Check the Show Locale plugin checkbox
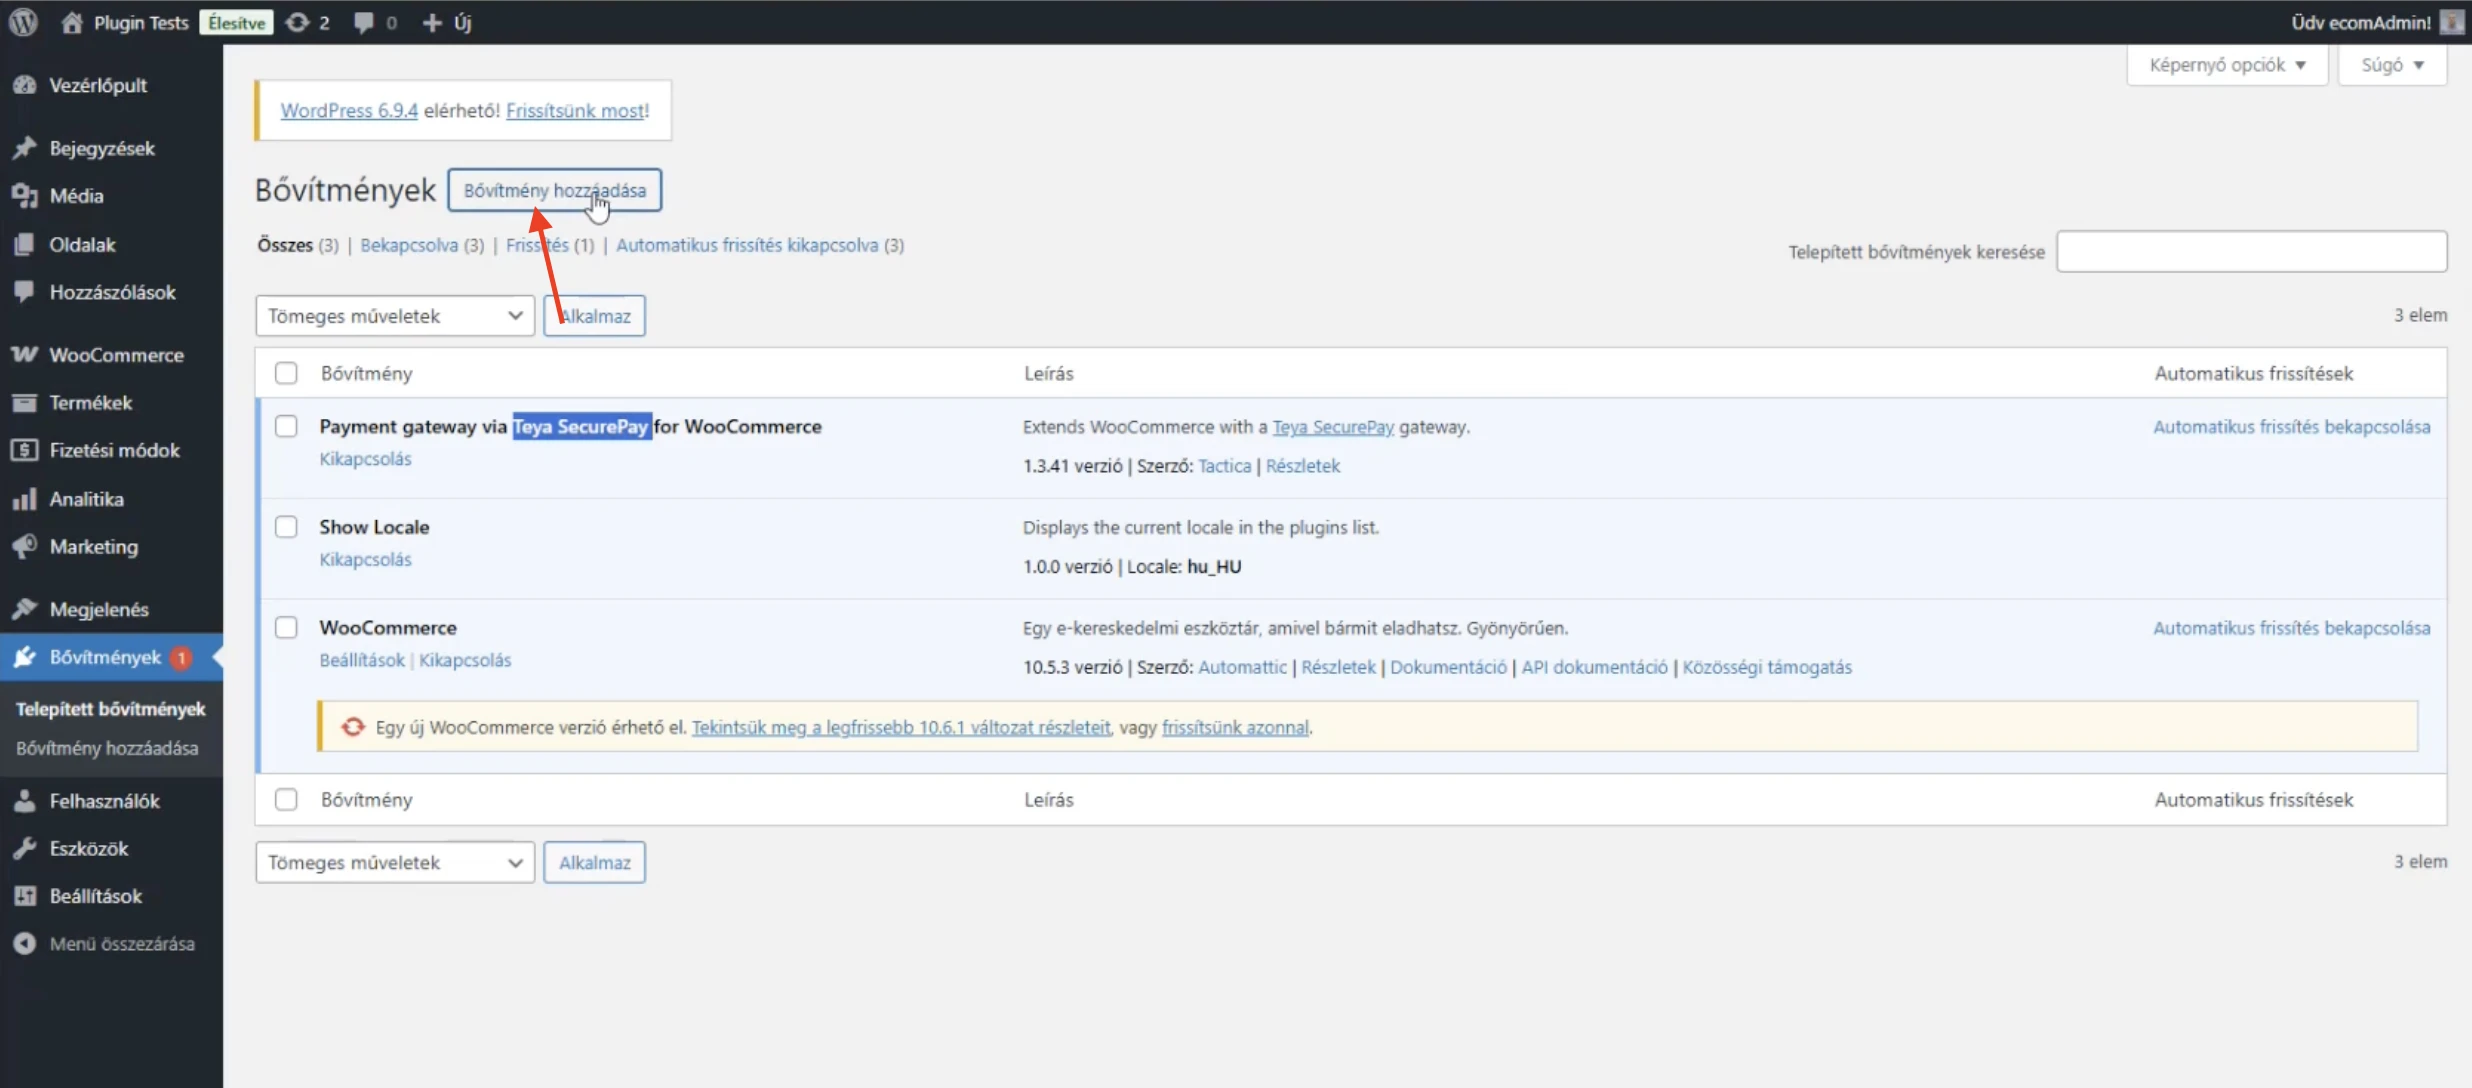Screen dimensions: 2472x1088 point(286,527)
